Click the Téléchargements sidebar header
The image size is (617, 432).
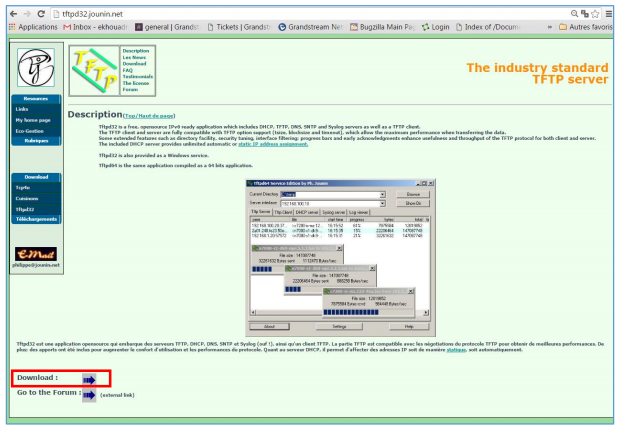click(36, 219)
